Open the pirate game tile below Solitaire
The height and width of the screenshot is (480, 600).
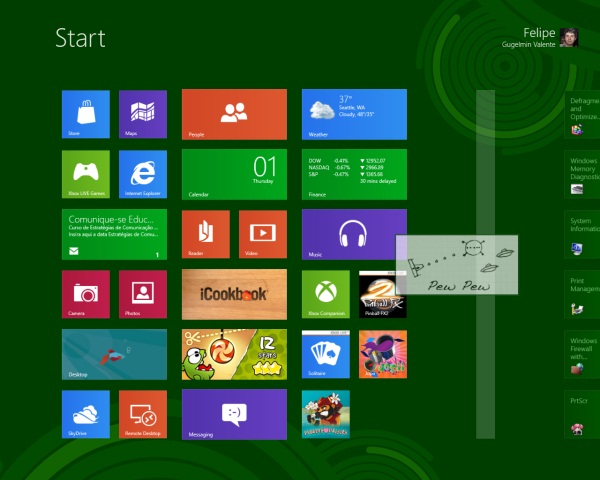(326, 414)
